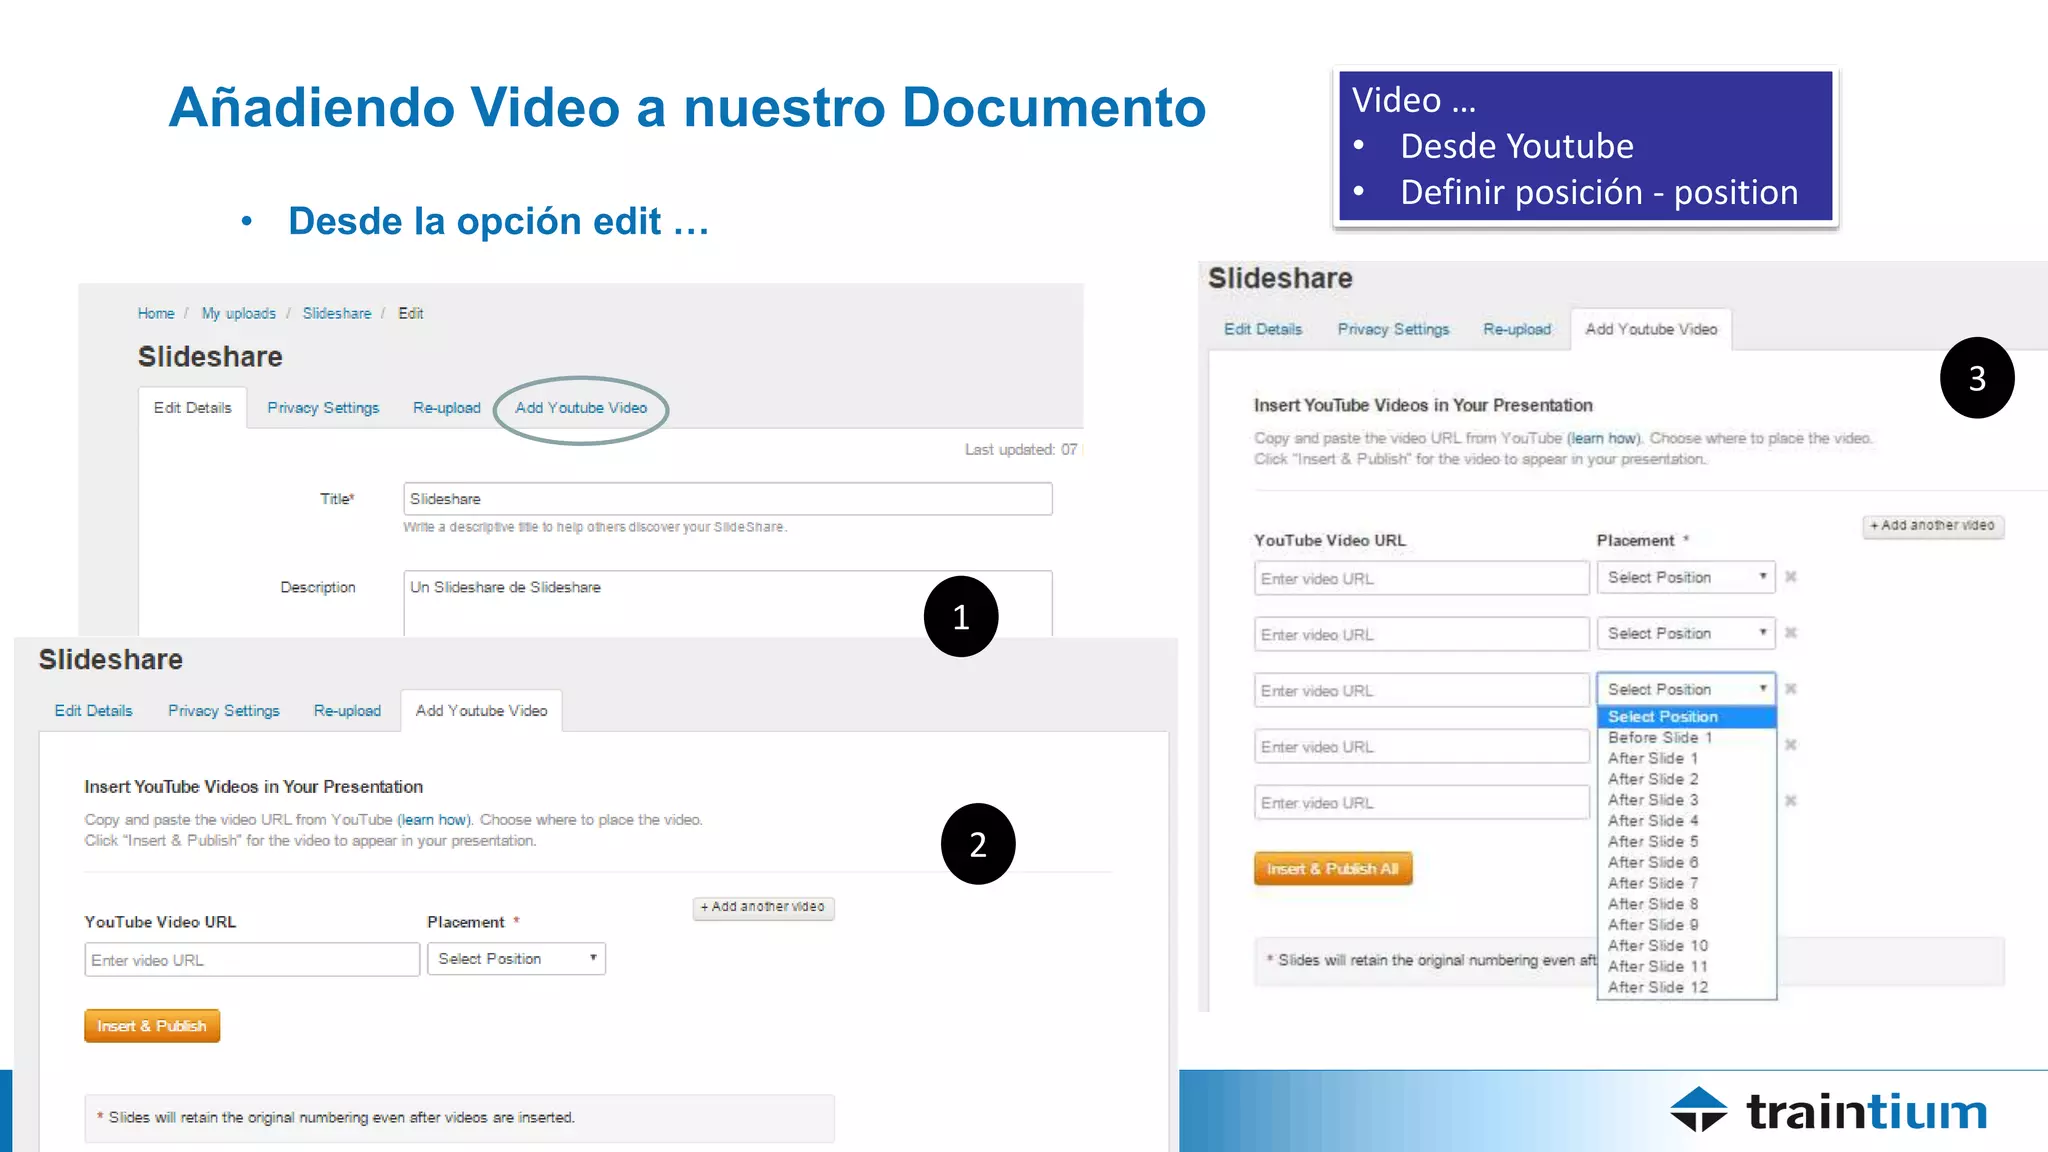Click Enter video URL field in screenshot 2
This screenshot has height=1152, width=2048.
click(252, 960)
